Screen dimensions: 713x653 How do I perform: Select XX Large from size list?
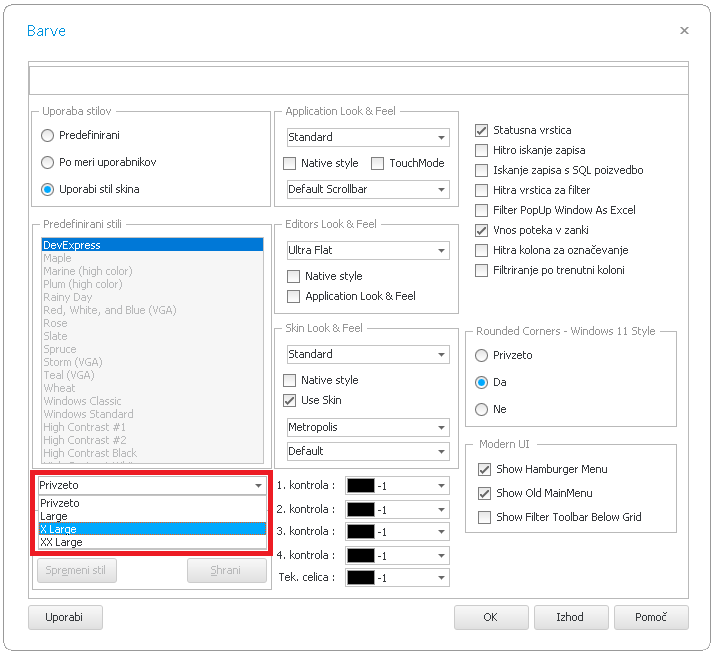pos(61,542)
